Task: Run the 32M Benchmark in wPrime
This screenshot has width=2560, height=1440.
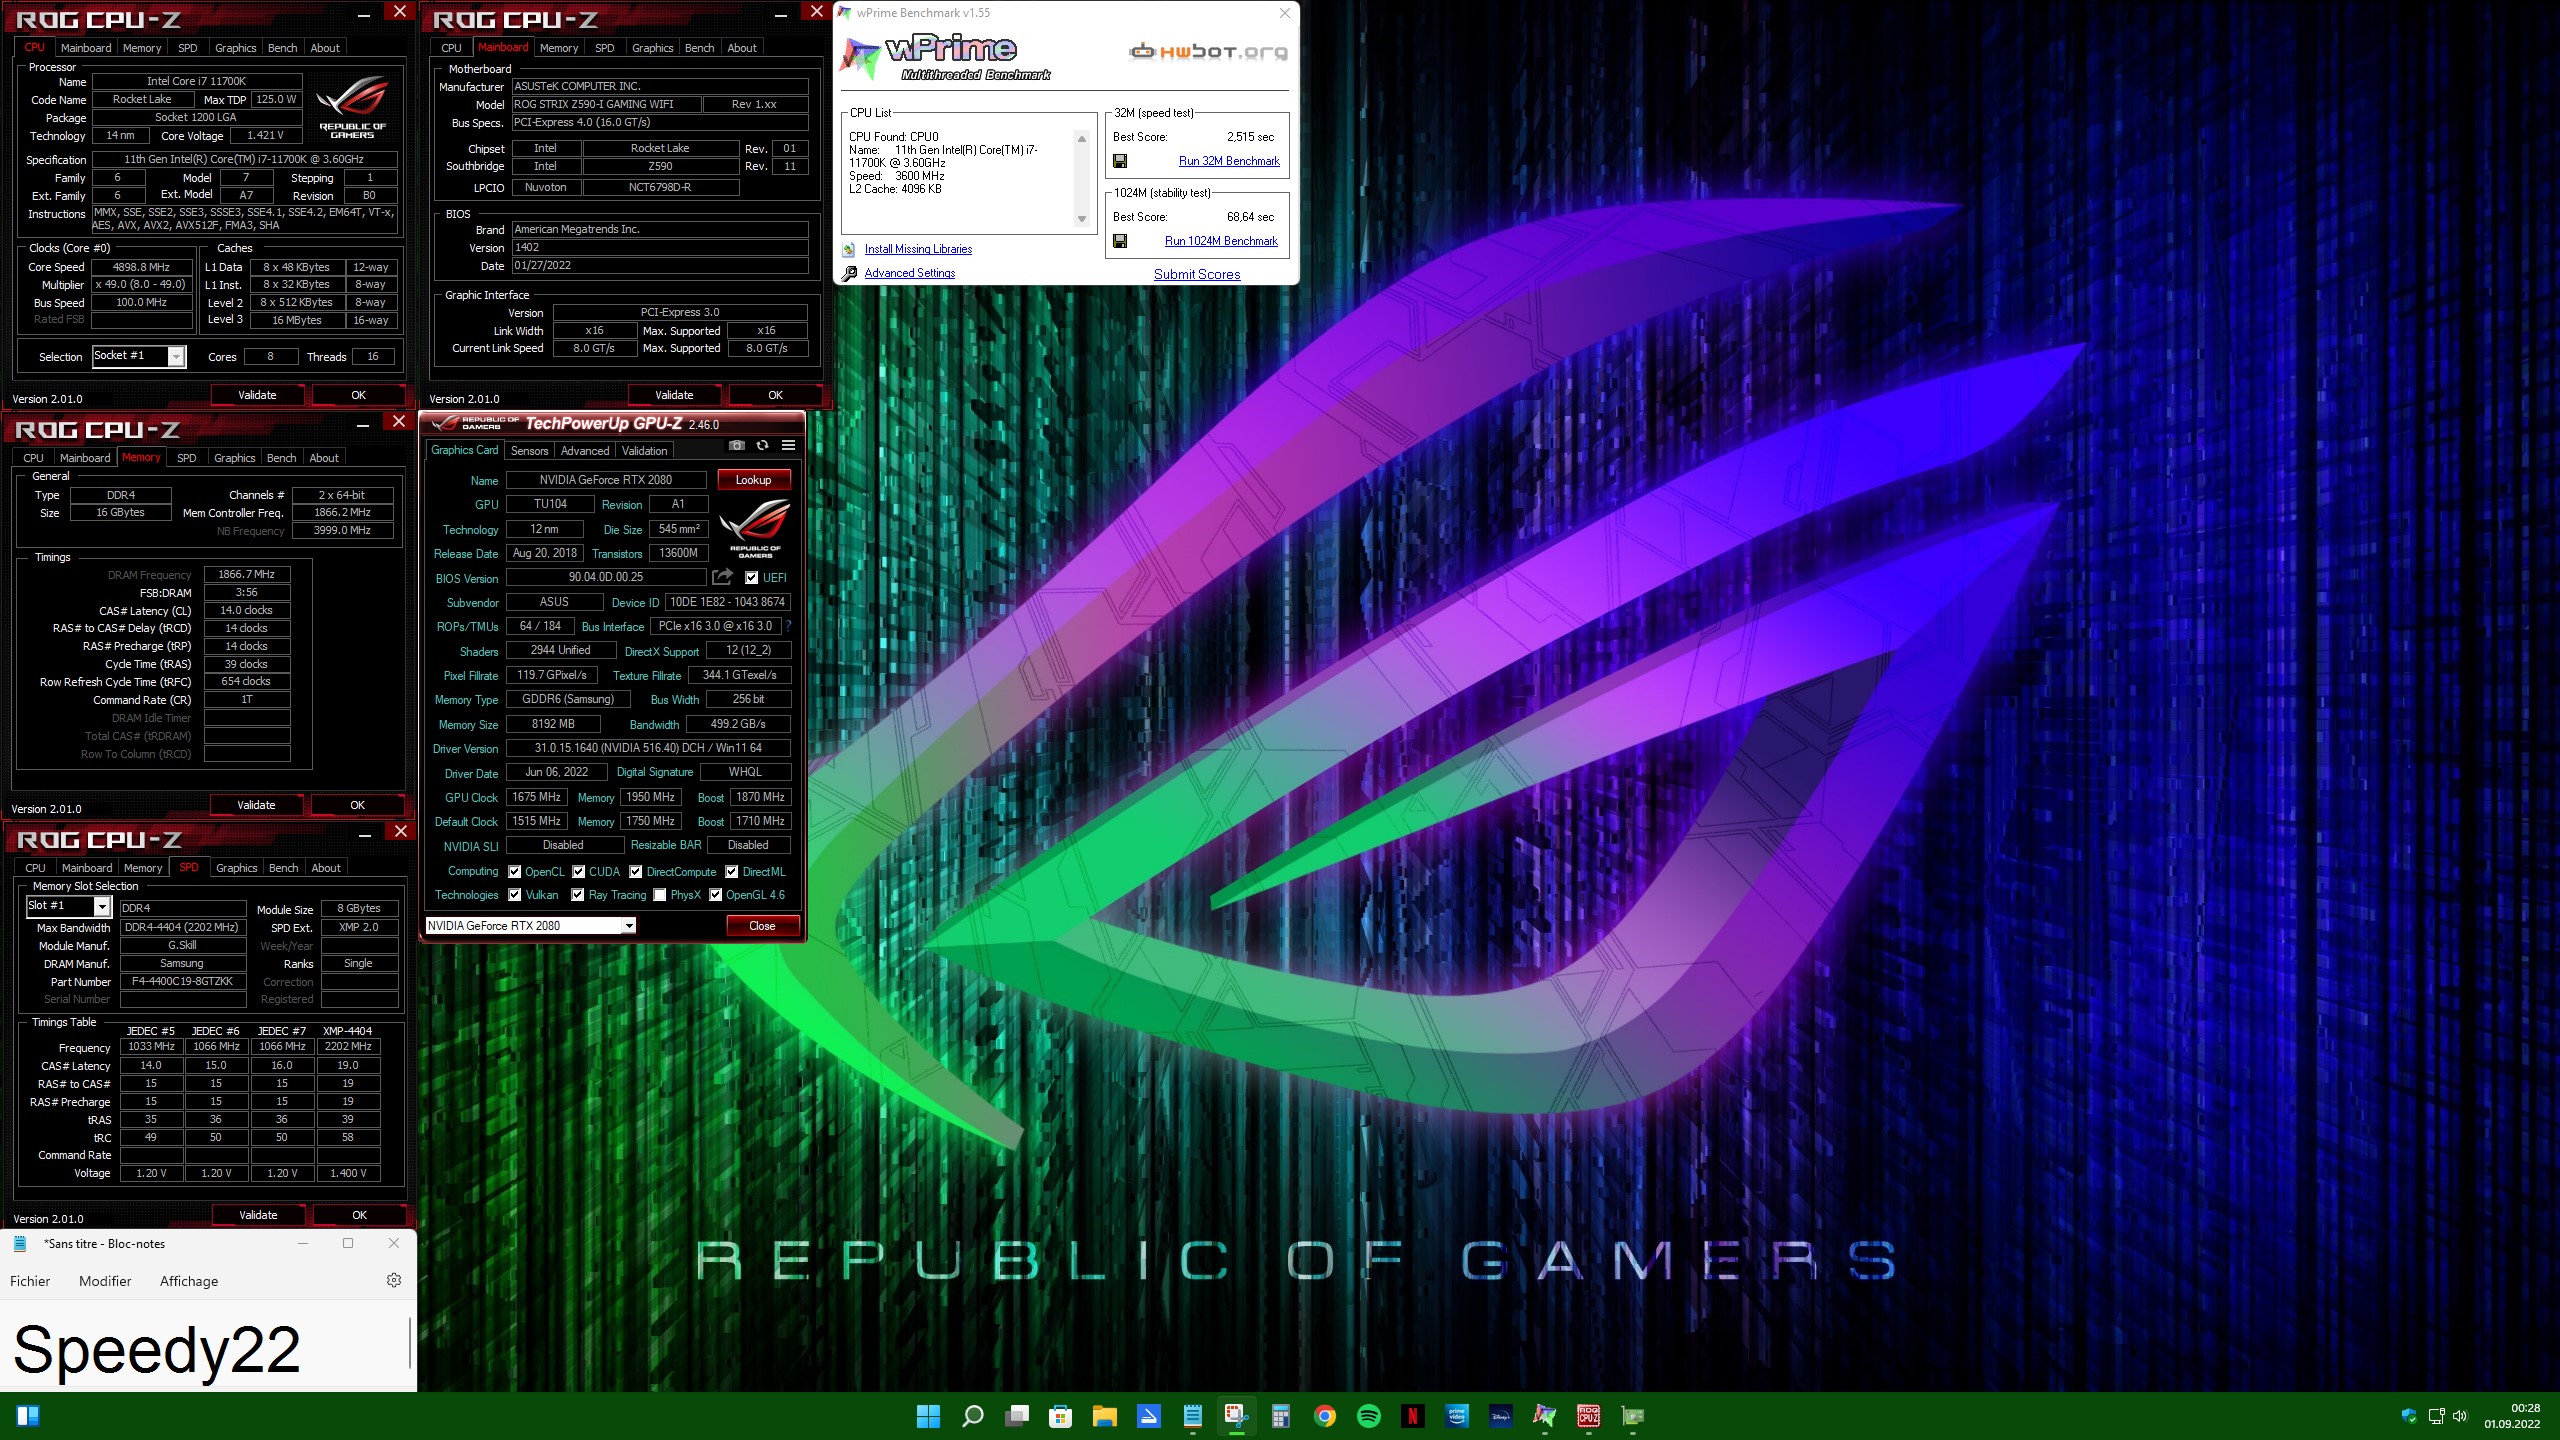Action: pos(1229,161)
